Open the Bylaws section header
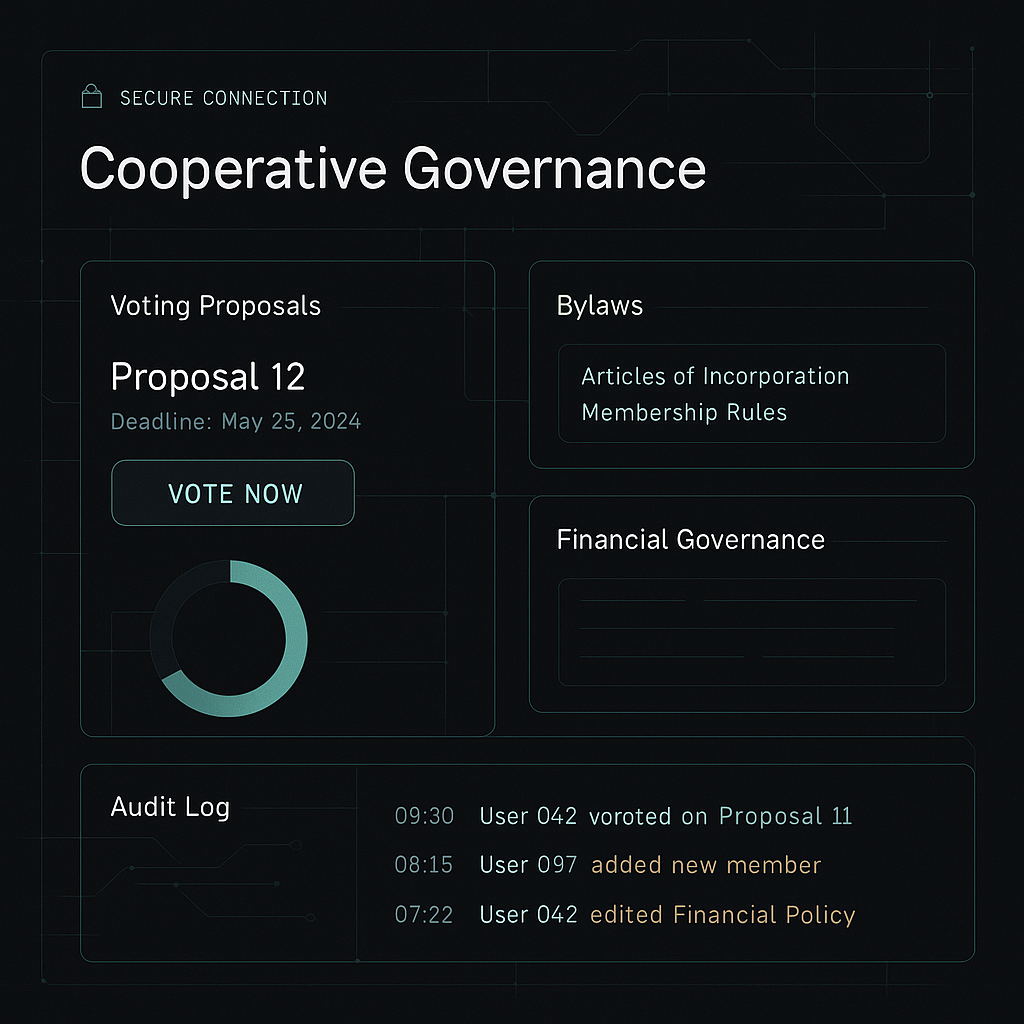1024x1024 pixels. pyautogui.click(x=599, y=306)
